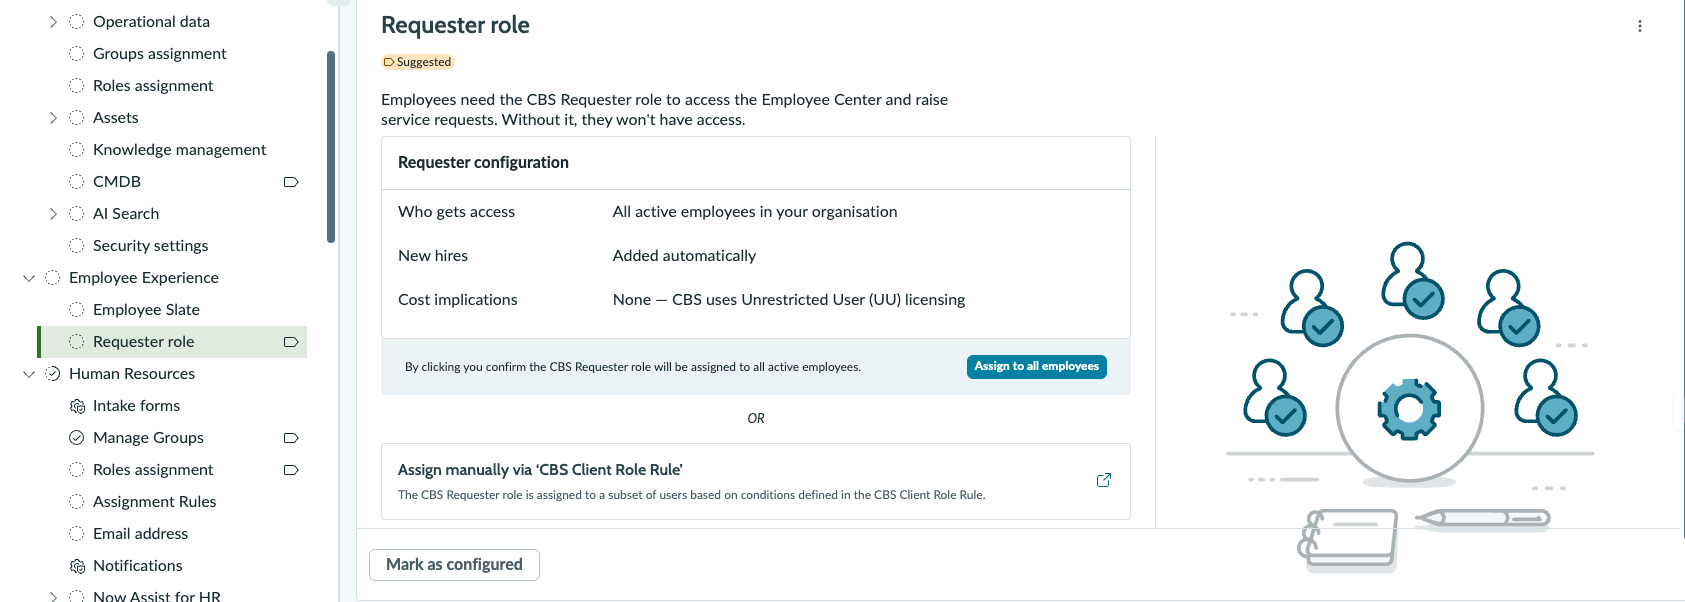
Task: Click the status circle beside AI Search
Action: 76,214
